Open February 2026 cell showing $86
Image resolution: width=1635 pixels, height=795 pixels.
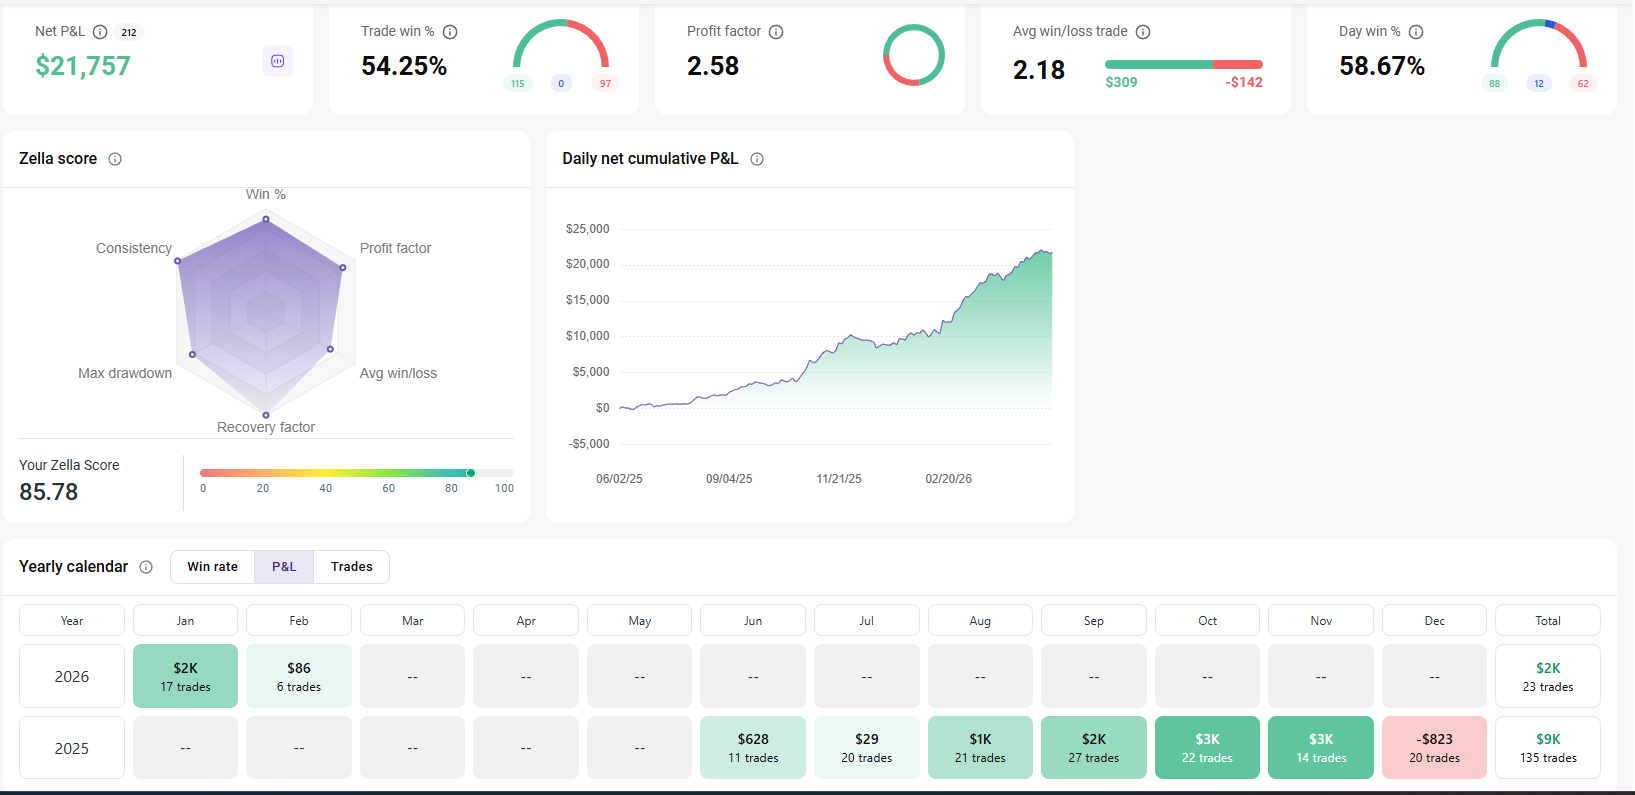point(299,676)
